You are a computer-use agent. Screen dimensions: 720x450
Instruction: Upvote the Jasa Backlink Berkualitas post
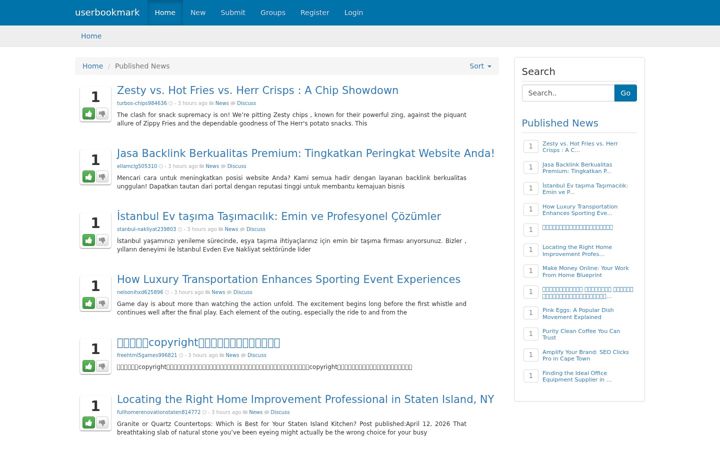[x=89, y=176]
